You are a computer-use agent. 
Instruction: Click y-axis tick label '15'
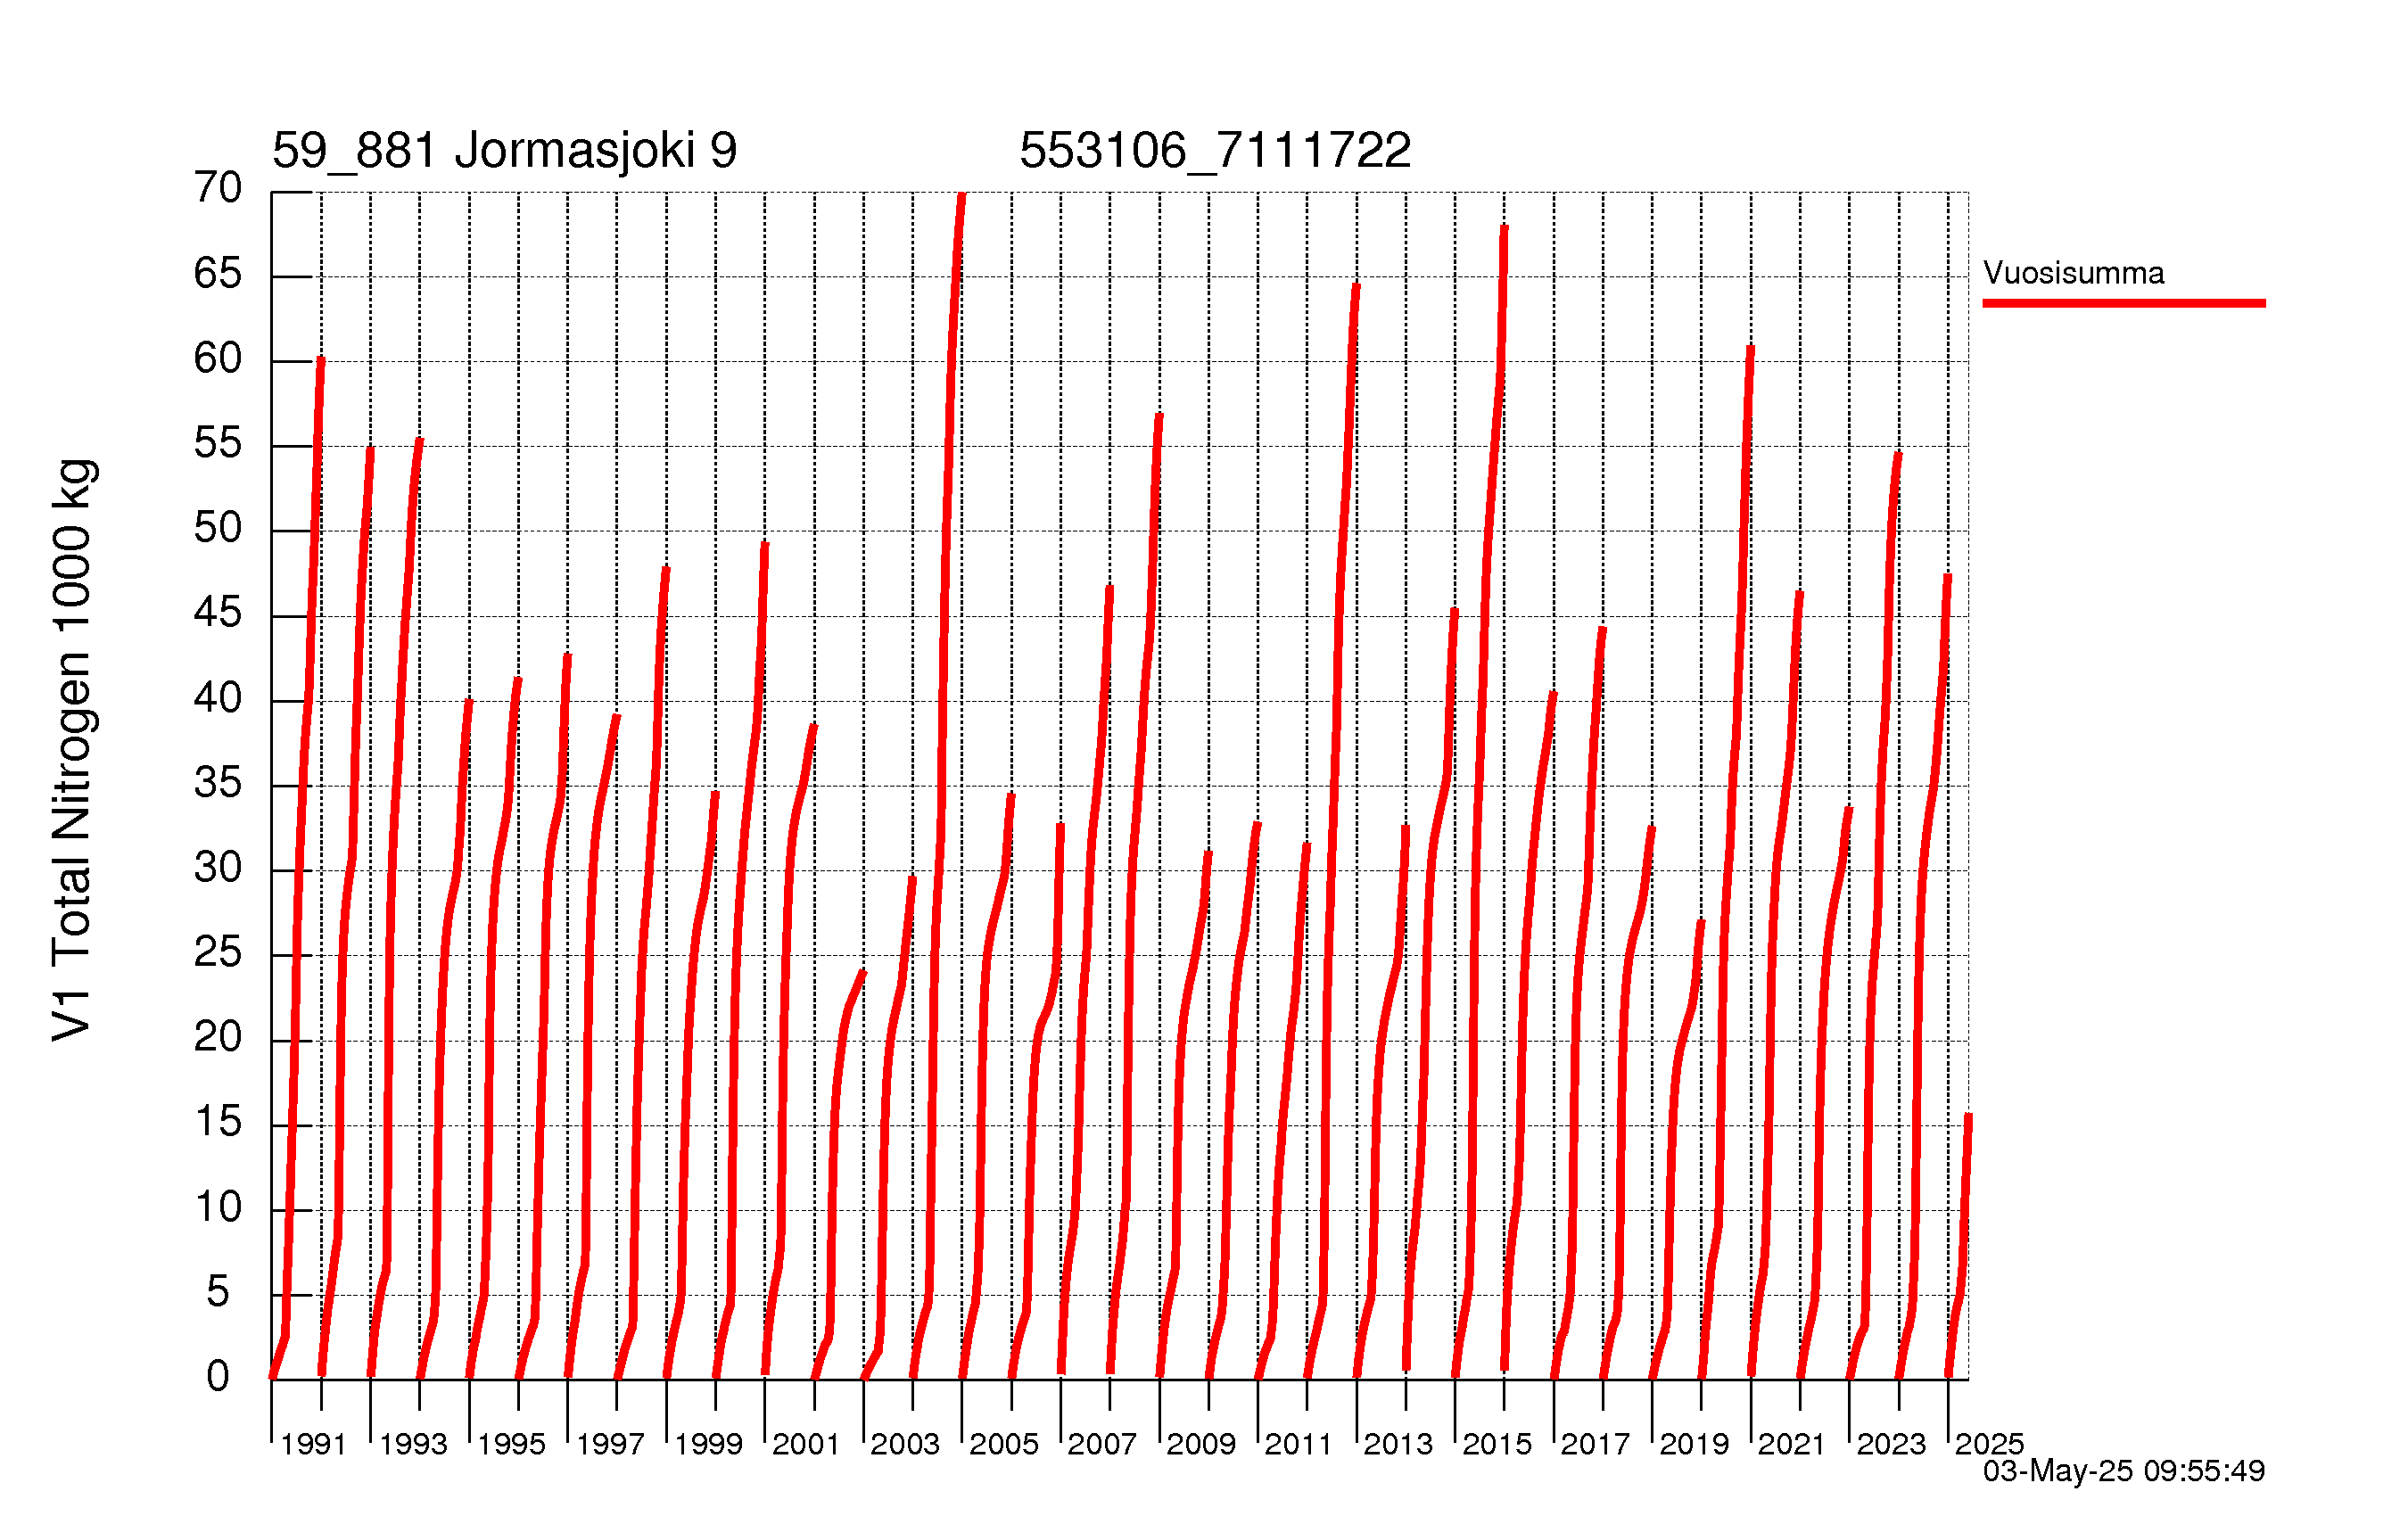(x=218, y=1123)
